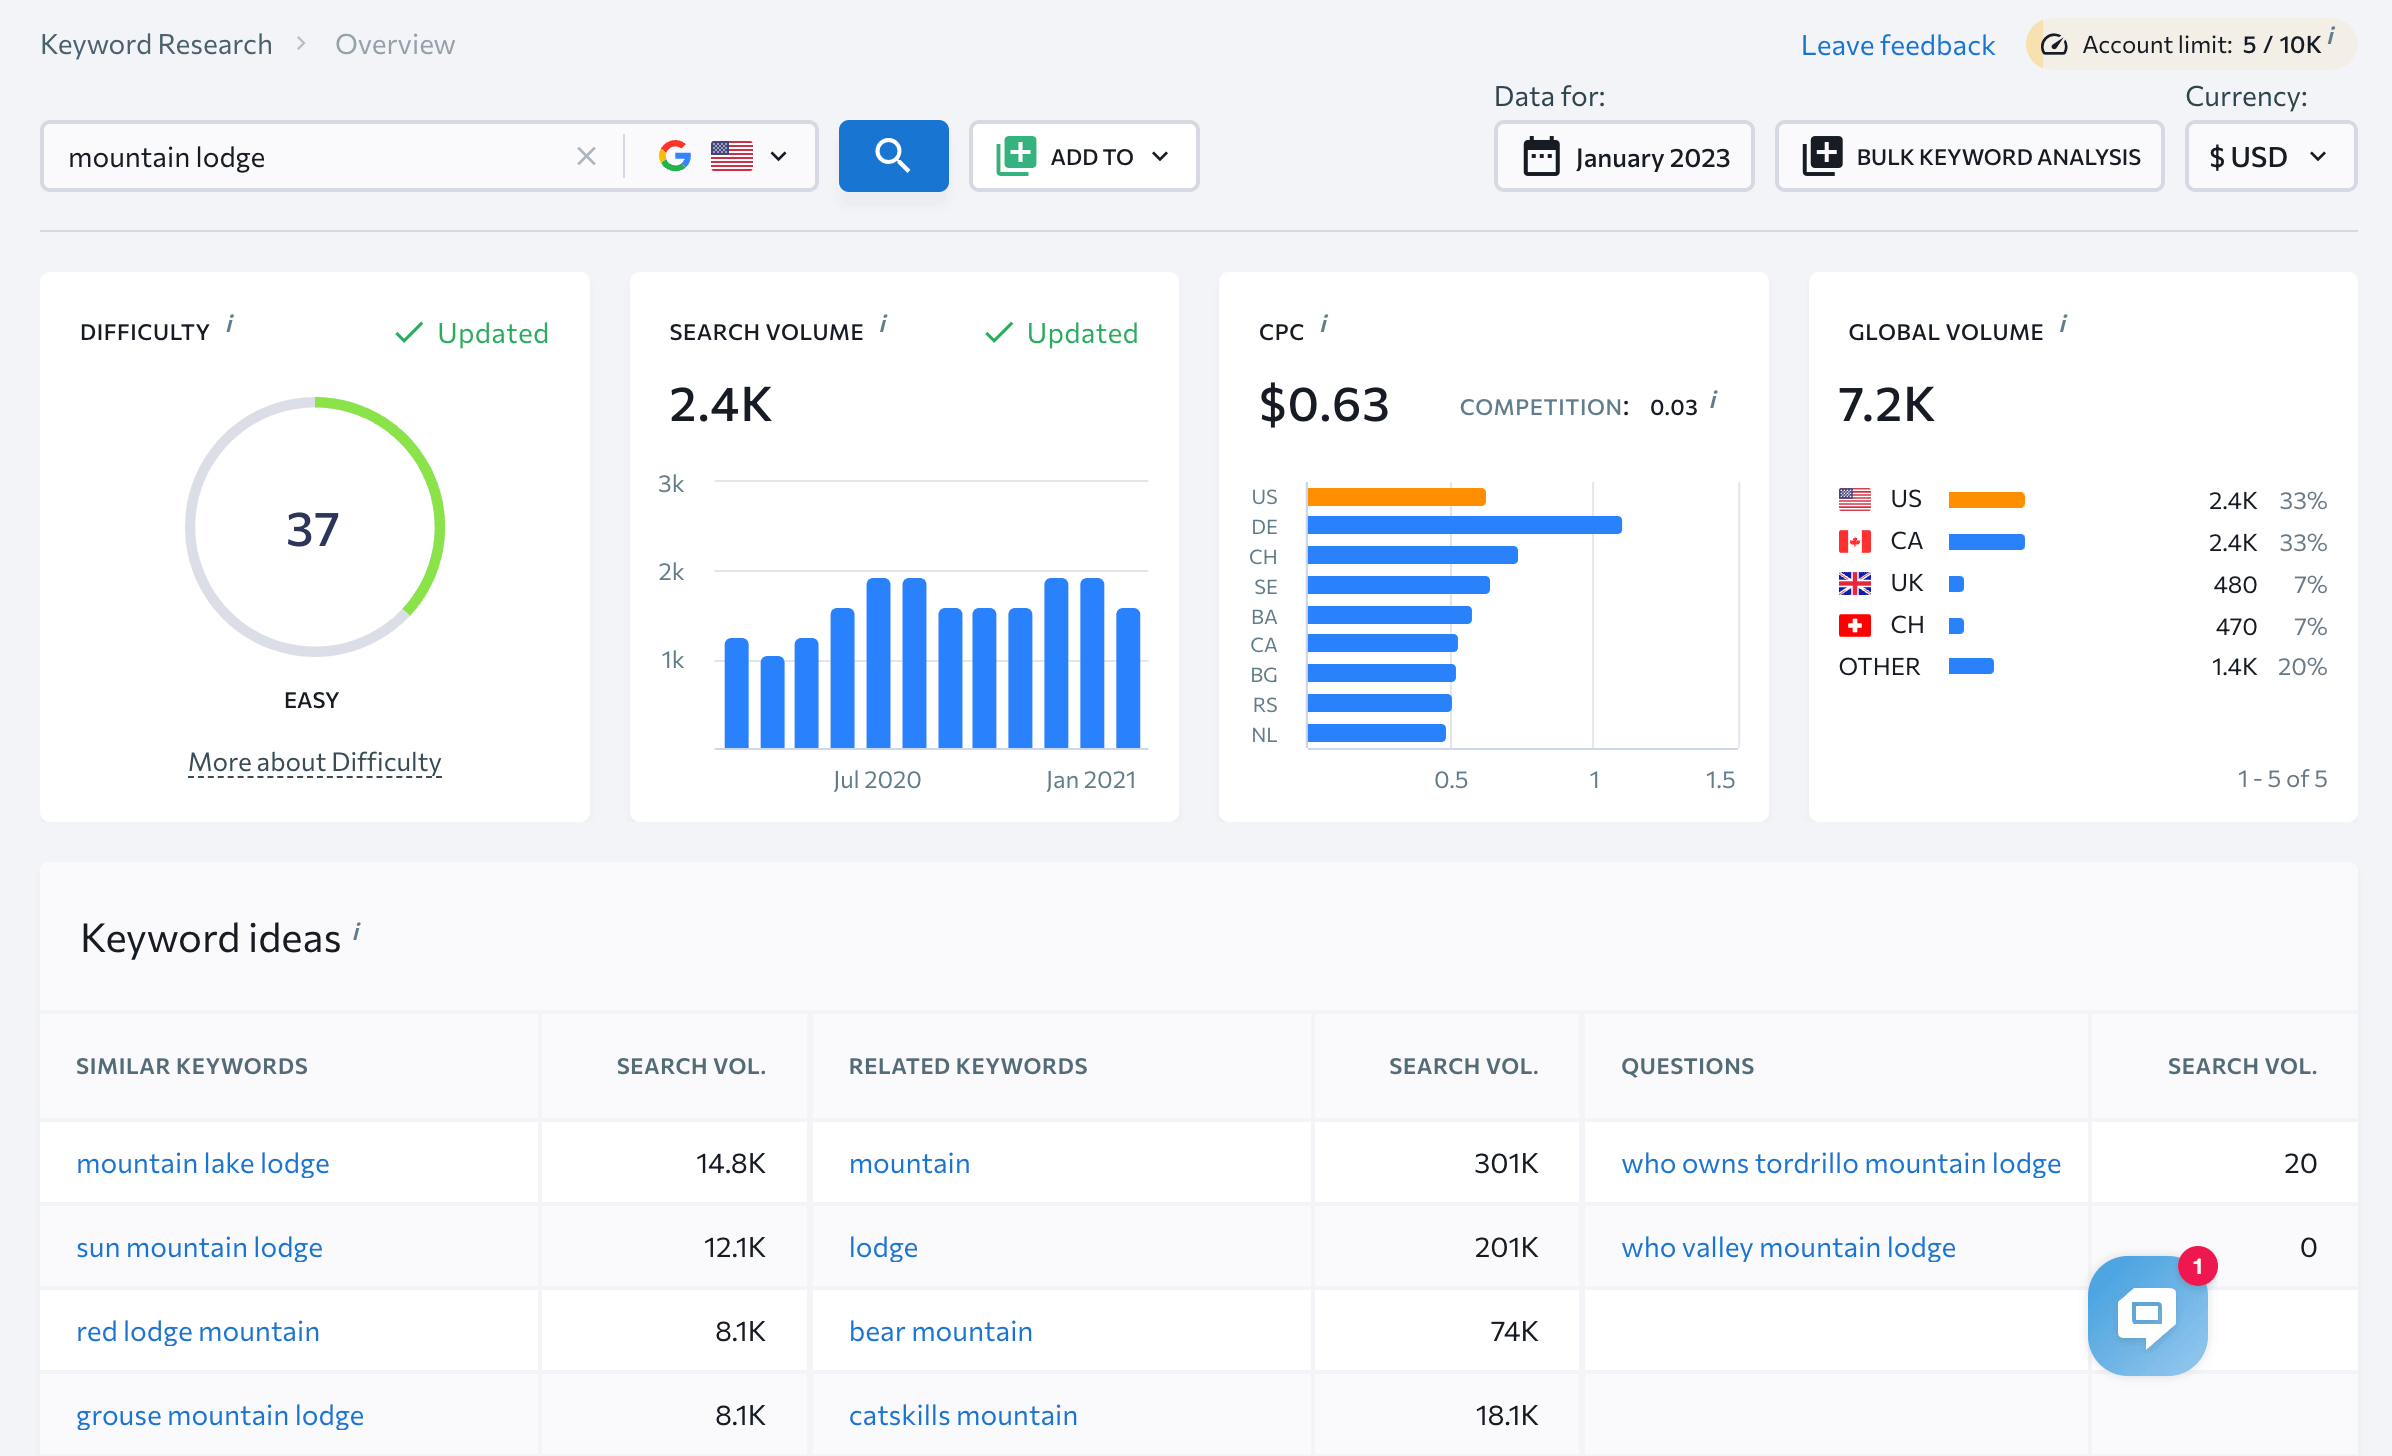Expand the ADD TO dropdown
The height and width of the screenshot is (1456, 2392).
click(x=1084, y=156)
